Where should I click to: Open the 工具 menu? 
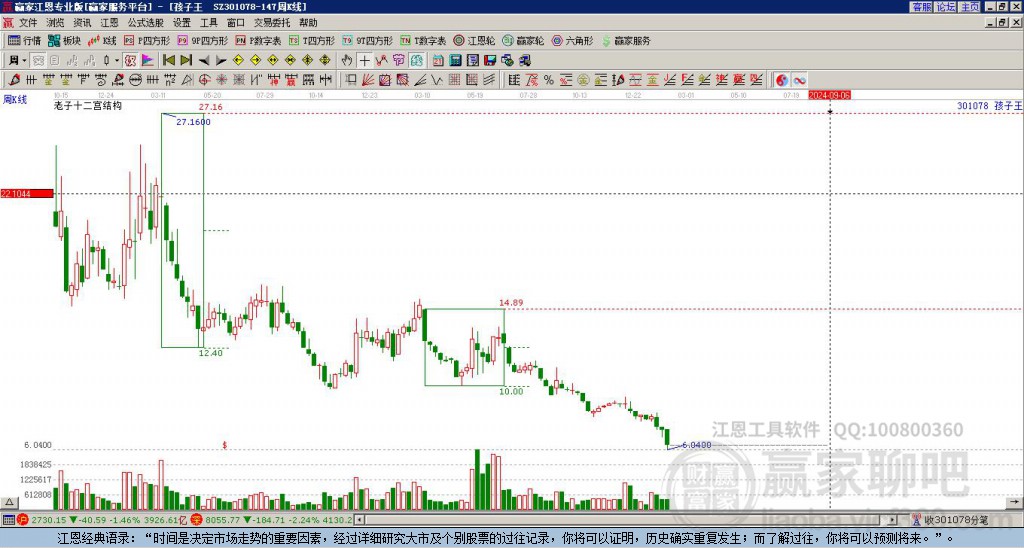(x=208, y=23)
